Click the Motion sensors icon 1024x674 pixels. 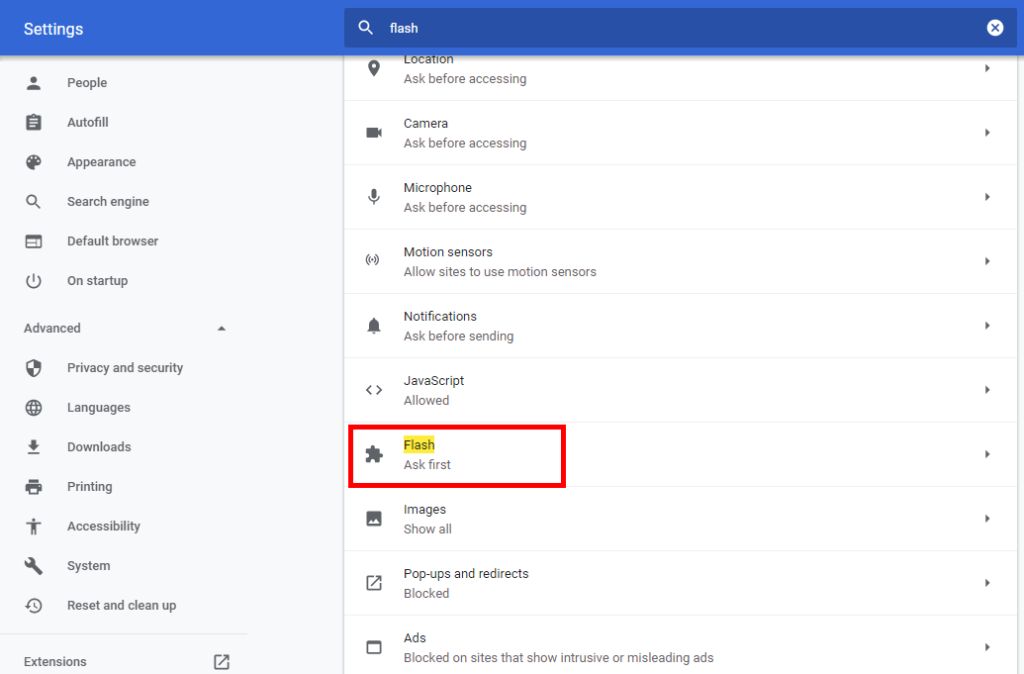[x=372, y=260]
